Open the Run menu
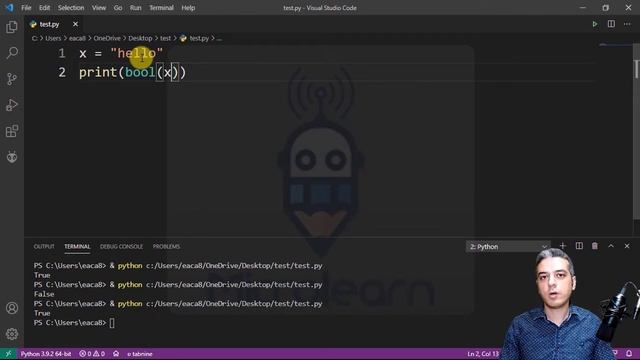This screenshot has height=360, width=640. (x=136, y=8)
